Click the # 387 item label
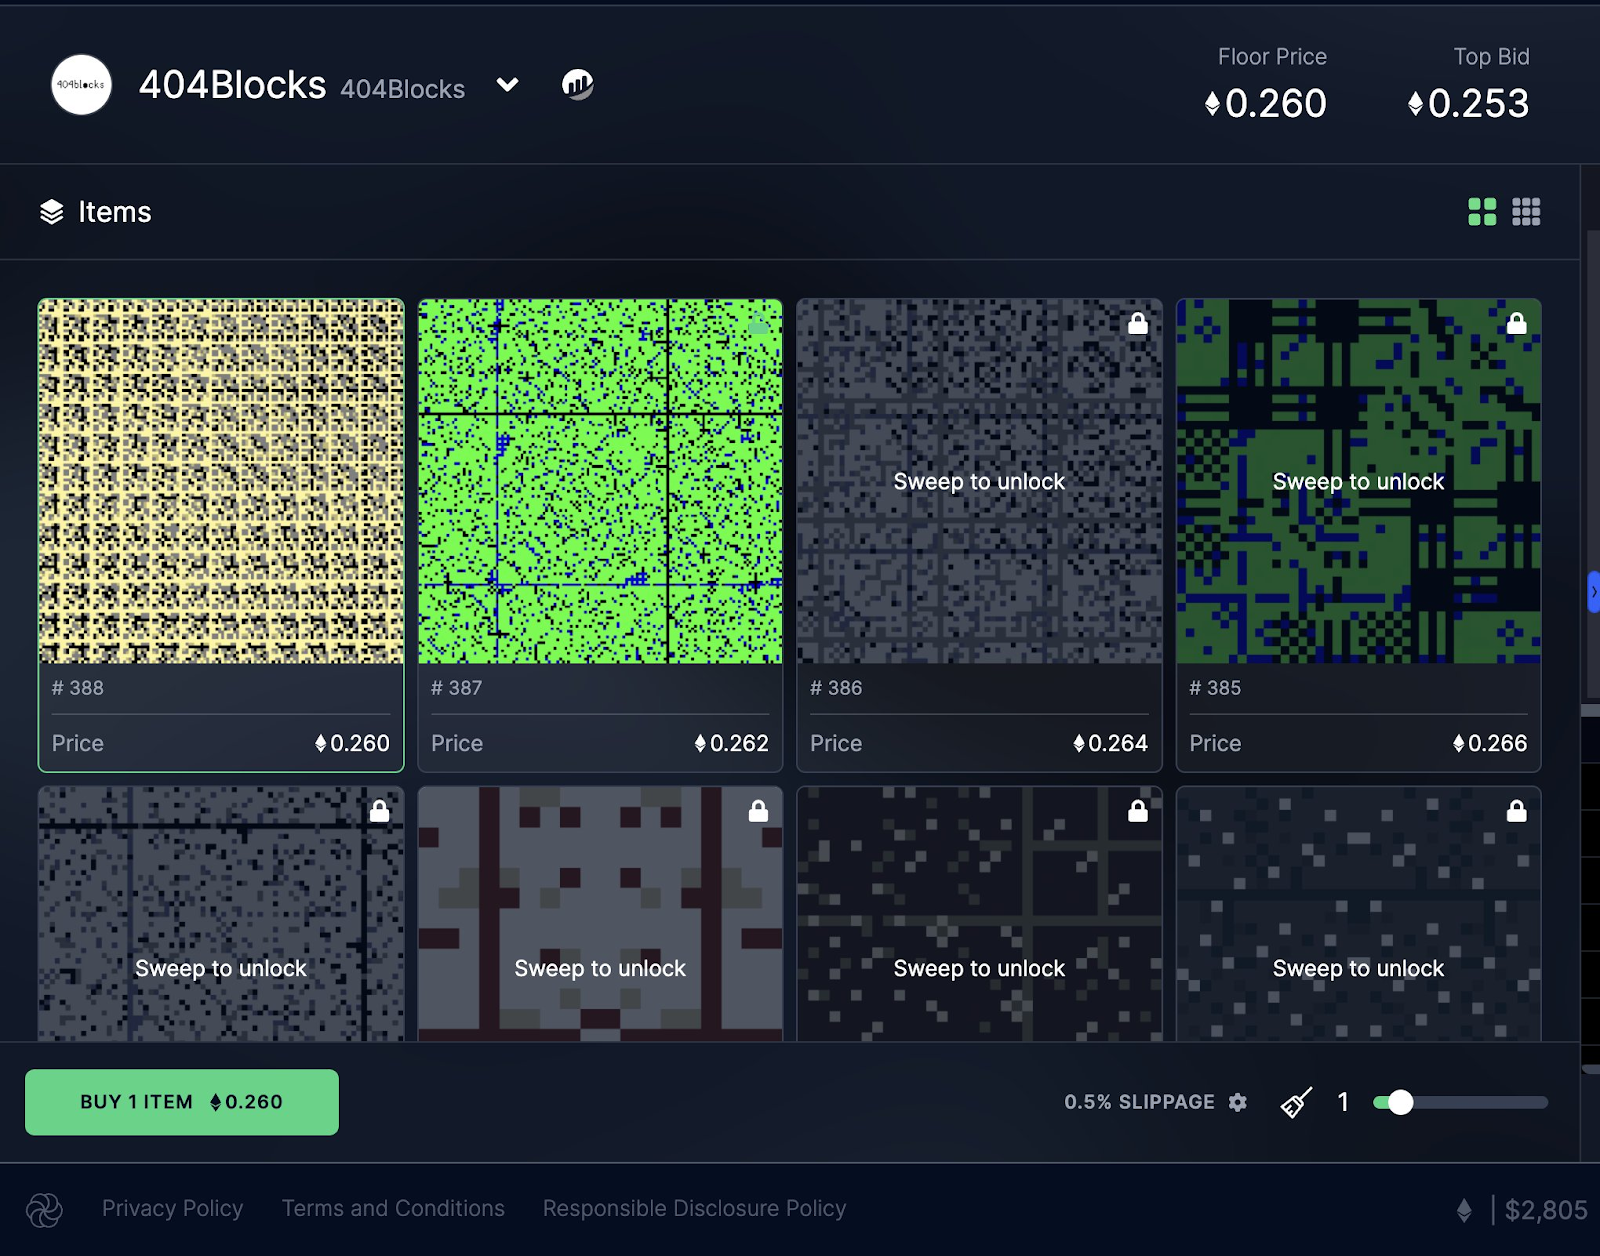 click(x=457, y=688)
